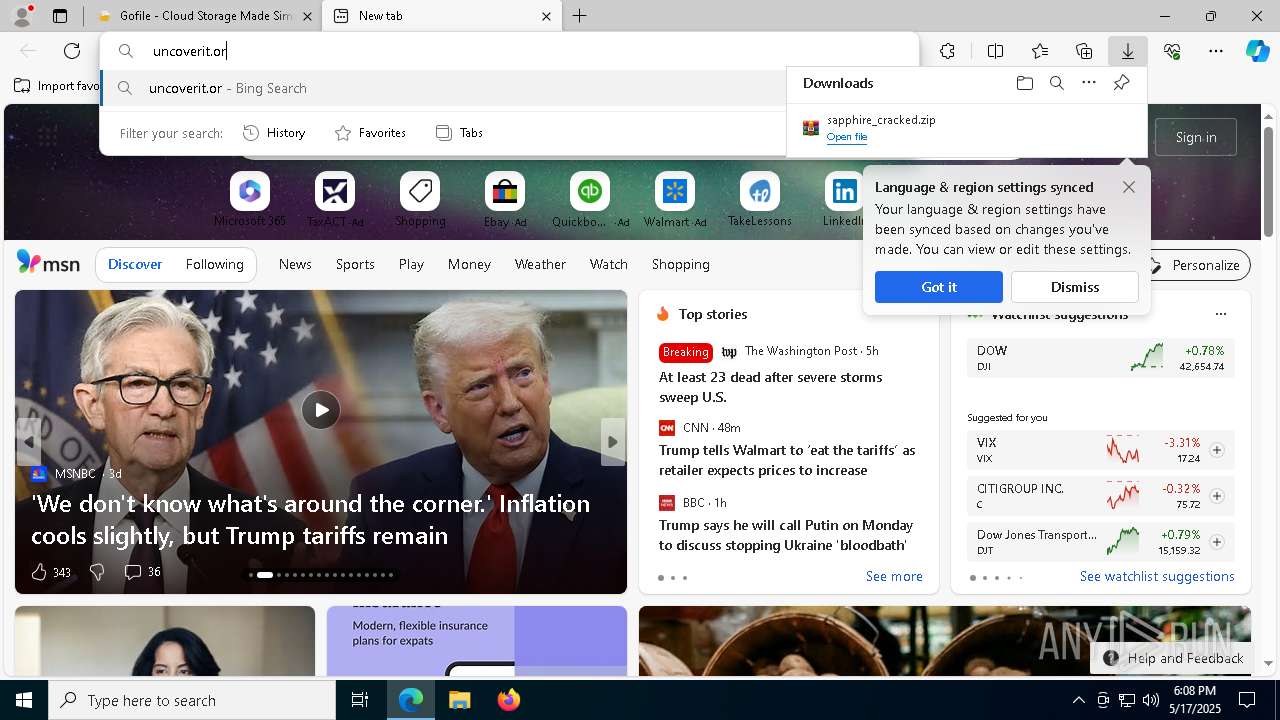Dislike the inflation story thumbs down

pyautogui.click(x=97, y=572)
